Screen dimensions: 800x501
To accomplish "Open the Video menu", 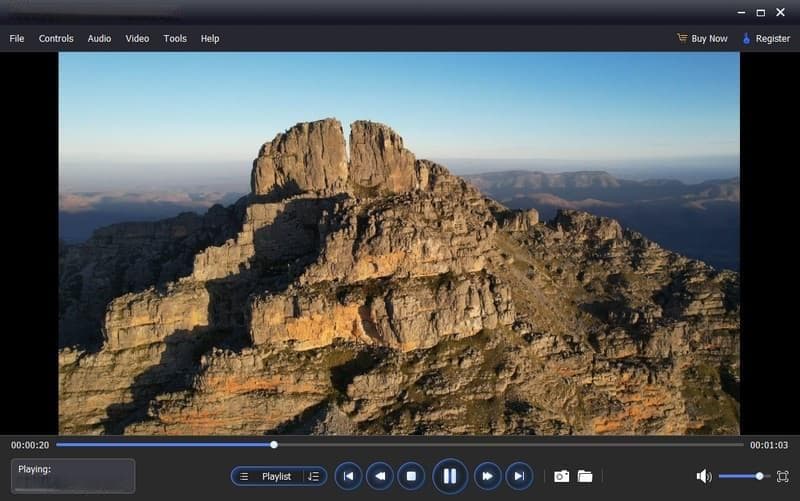I will click(x=137, y=39).
